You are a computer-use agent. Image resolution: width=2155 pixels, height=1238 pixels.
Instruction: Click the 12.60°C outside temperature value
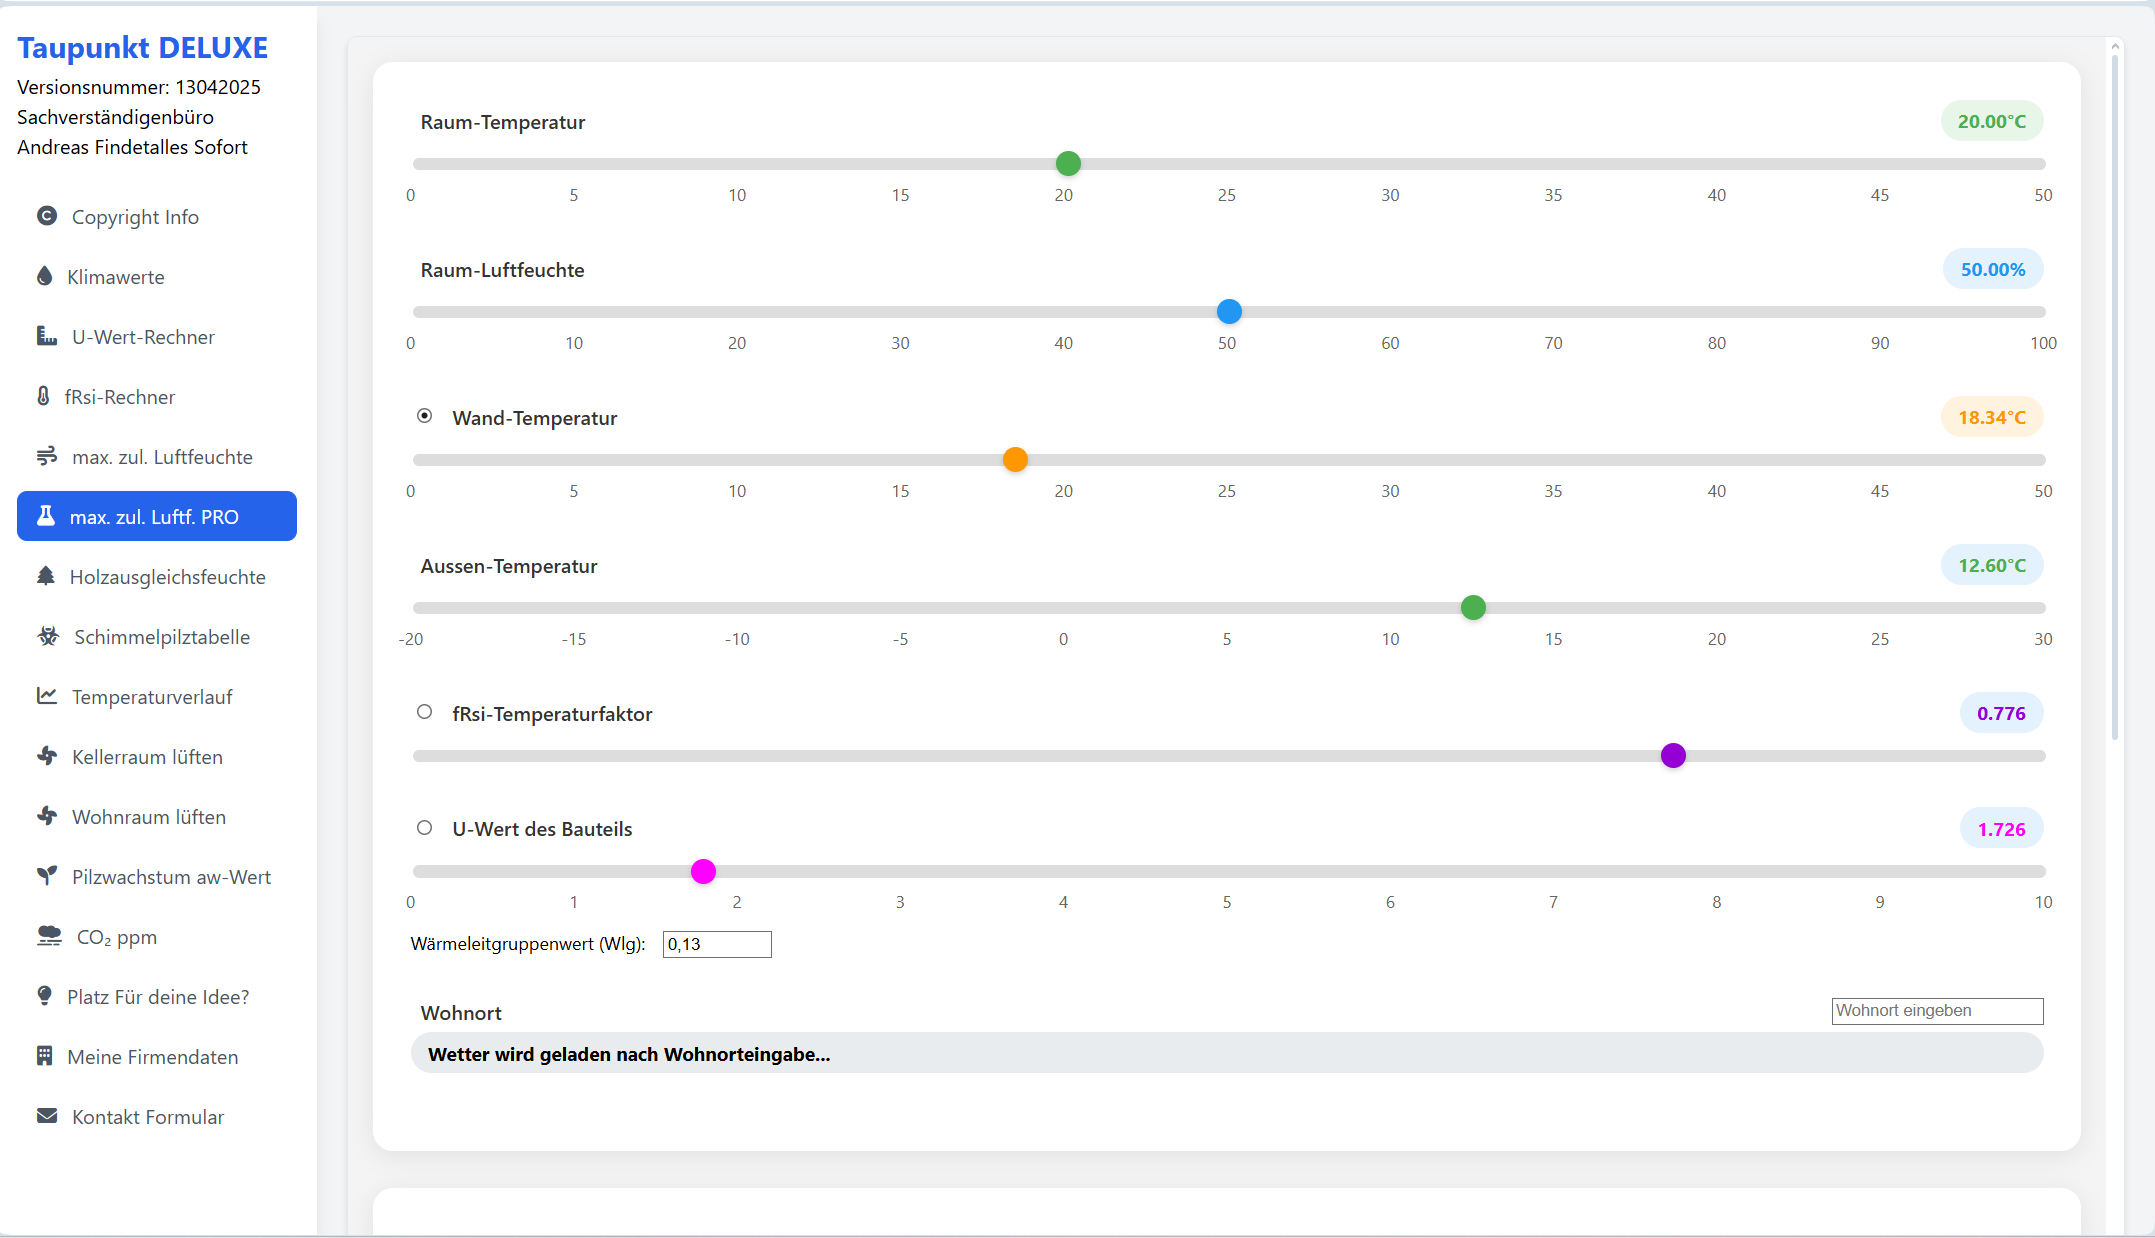1991,565
